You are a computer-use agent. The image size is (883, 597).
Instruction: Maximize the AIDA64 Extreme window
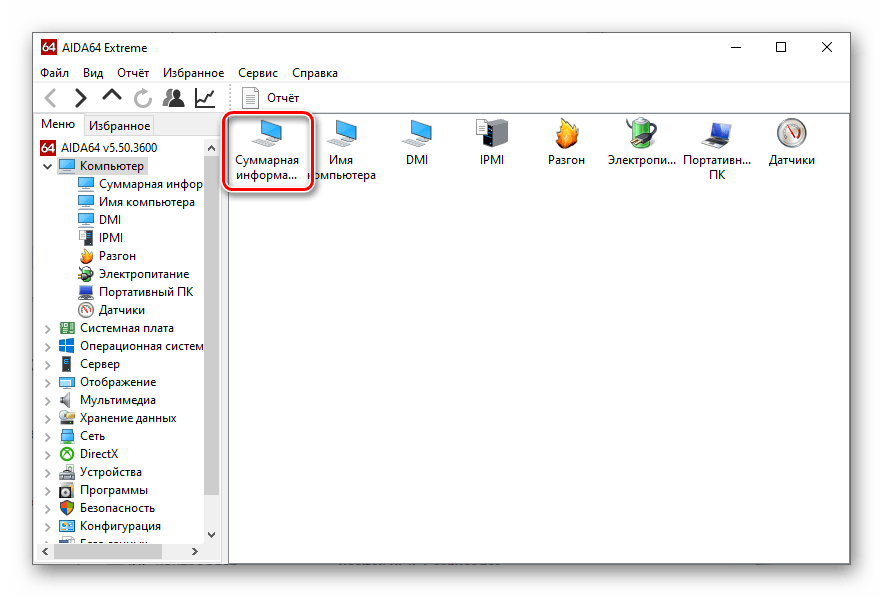click(x=781, y=47)
